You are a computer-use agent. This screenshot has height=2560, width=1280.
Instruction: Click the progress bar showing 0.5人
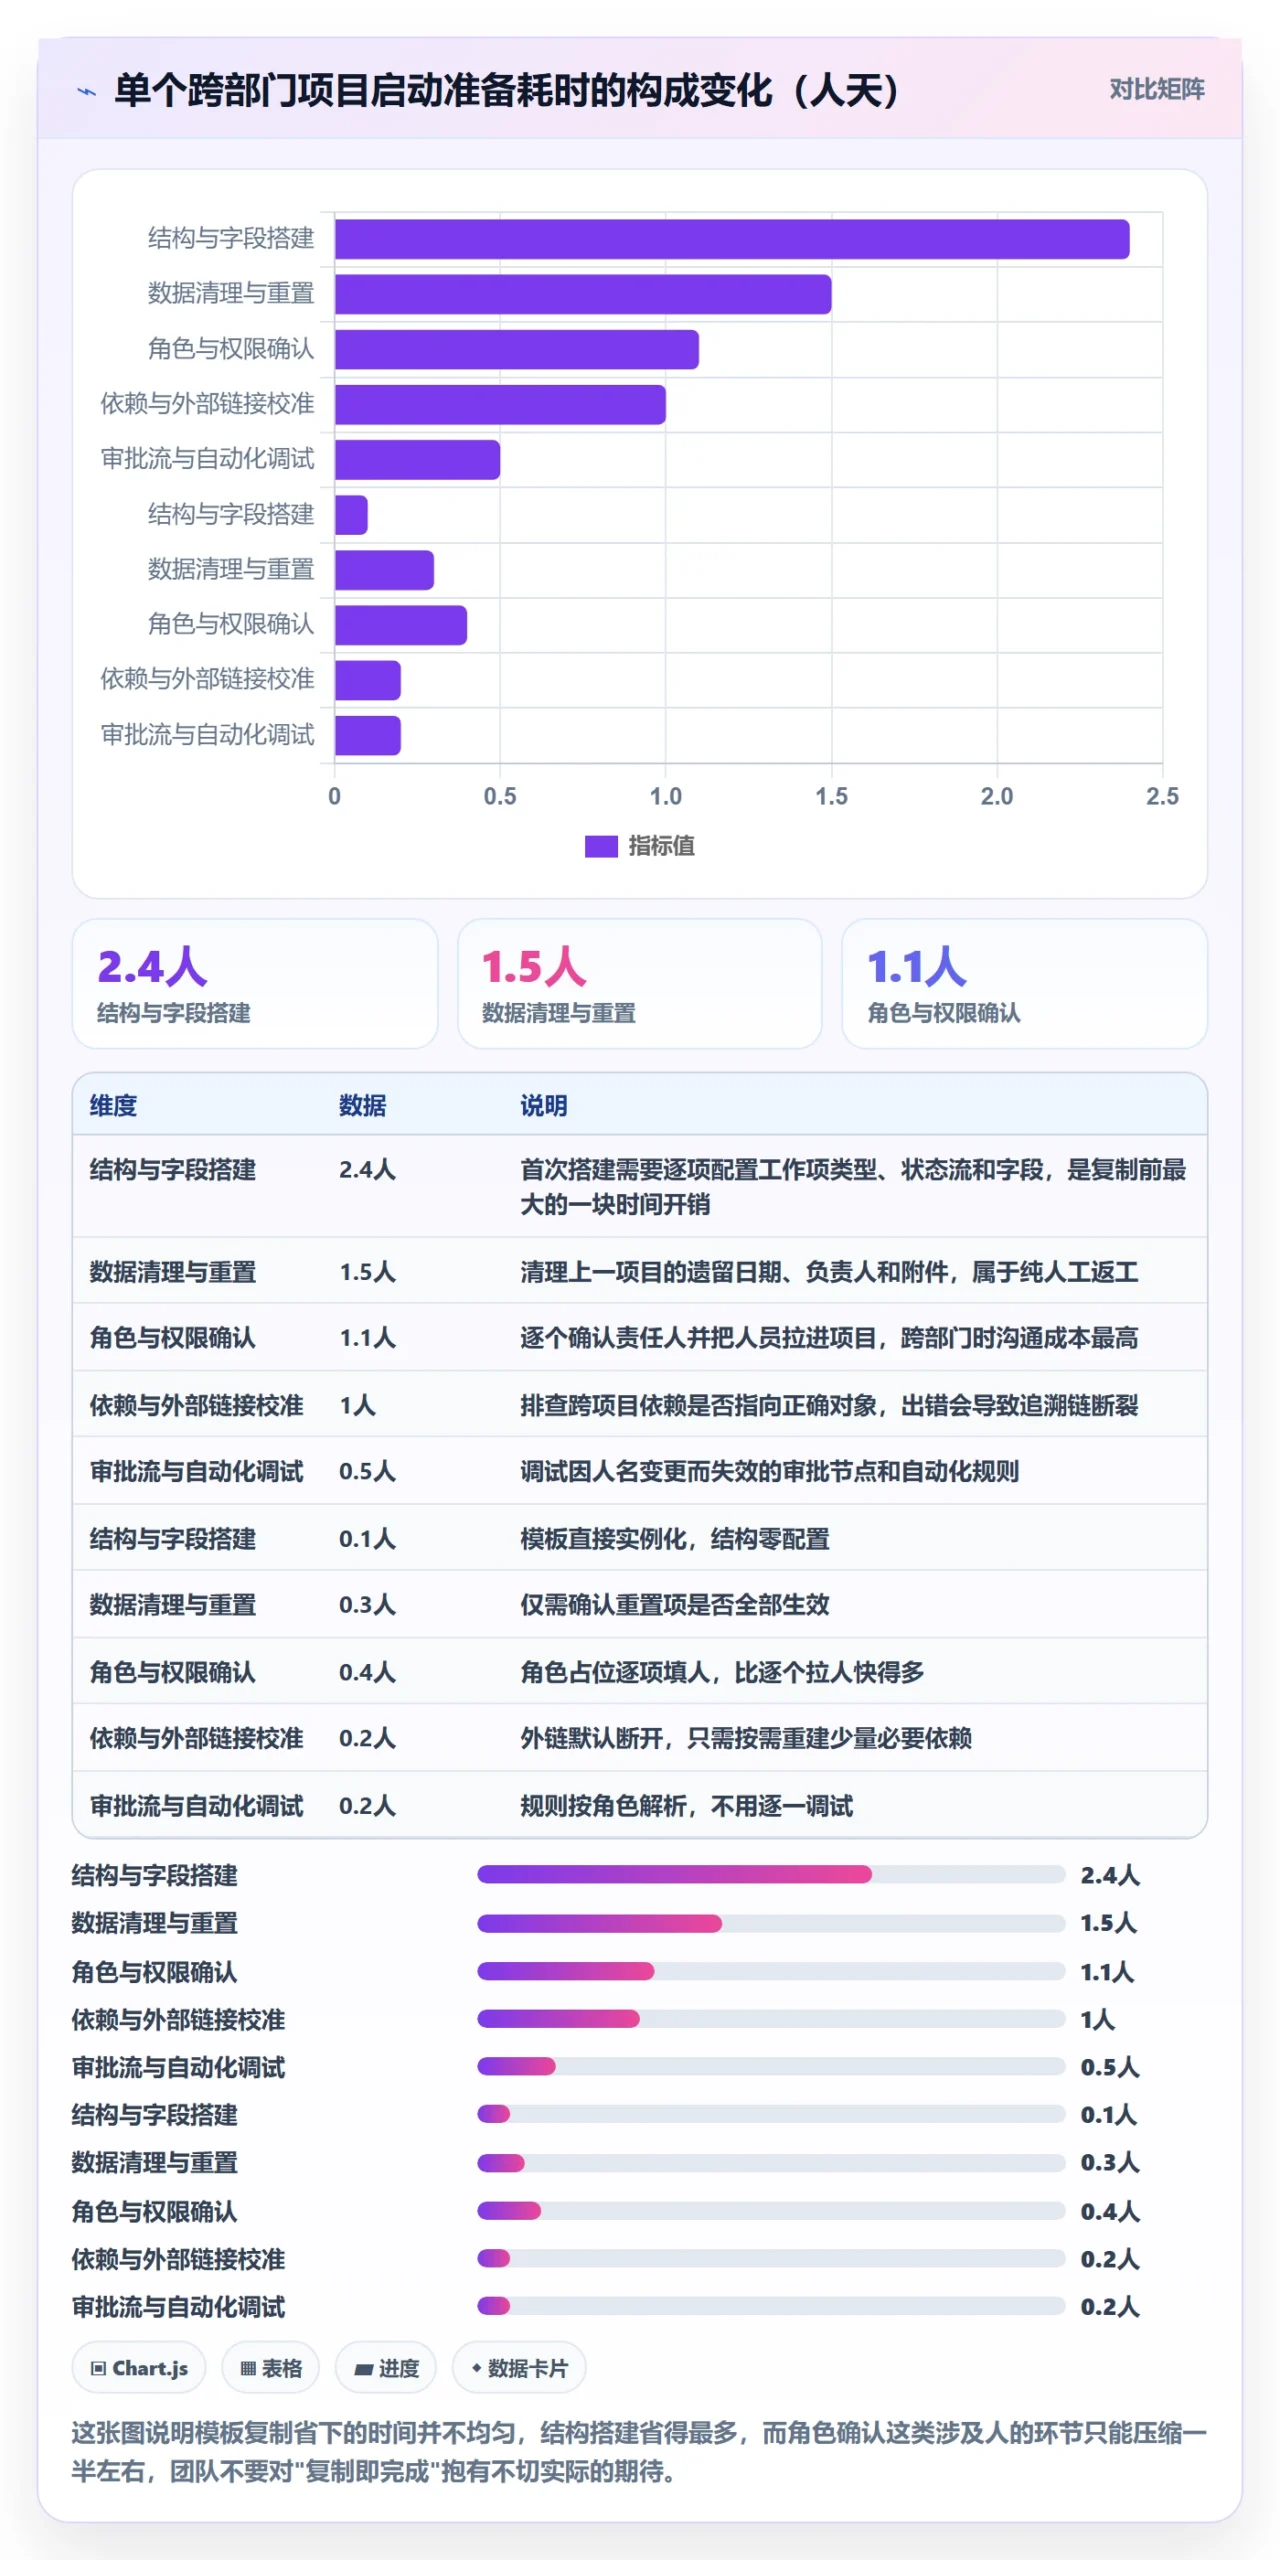(771, 2066)
